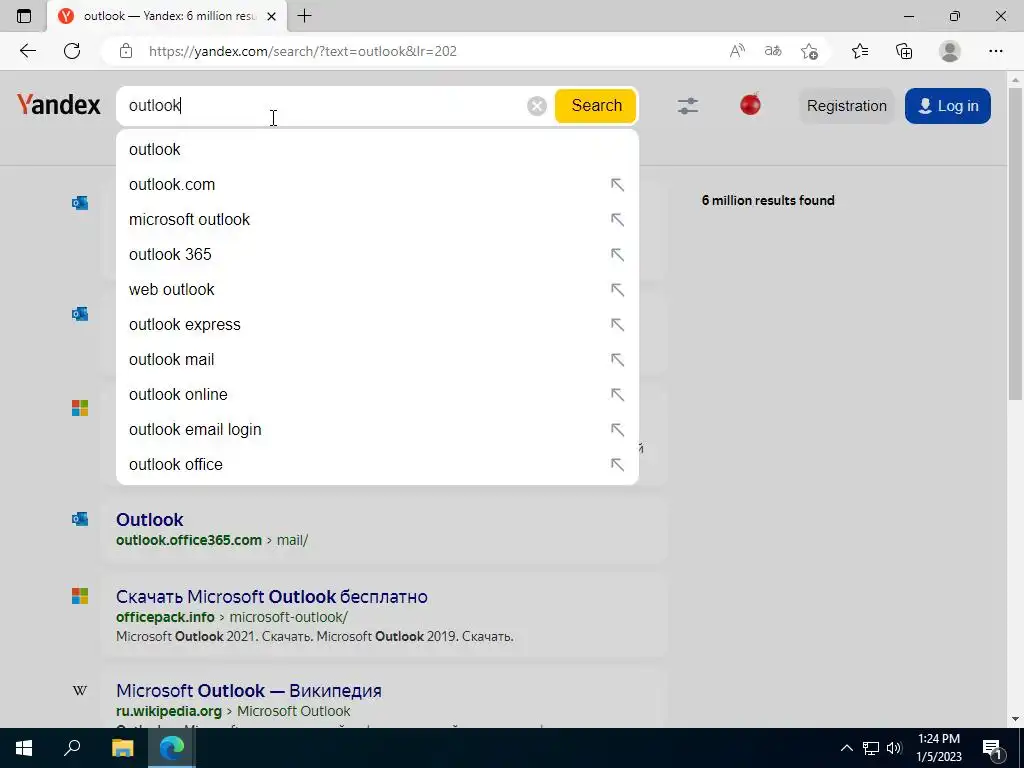Choose outlook office suggestion

point(377,464)
